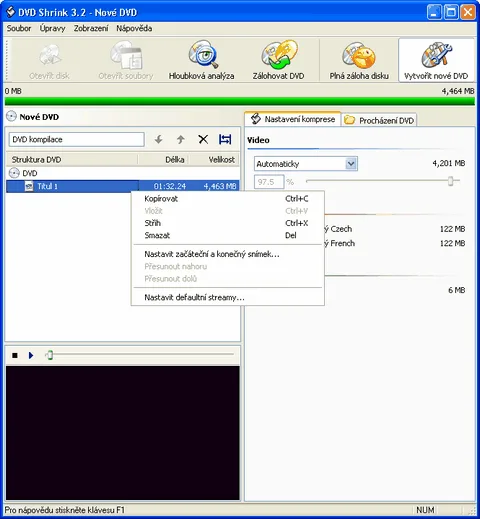
Task: Click the start/end frames icon
Action: (225, 139)
